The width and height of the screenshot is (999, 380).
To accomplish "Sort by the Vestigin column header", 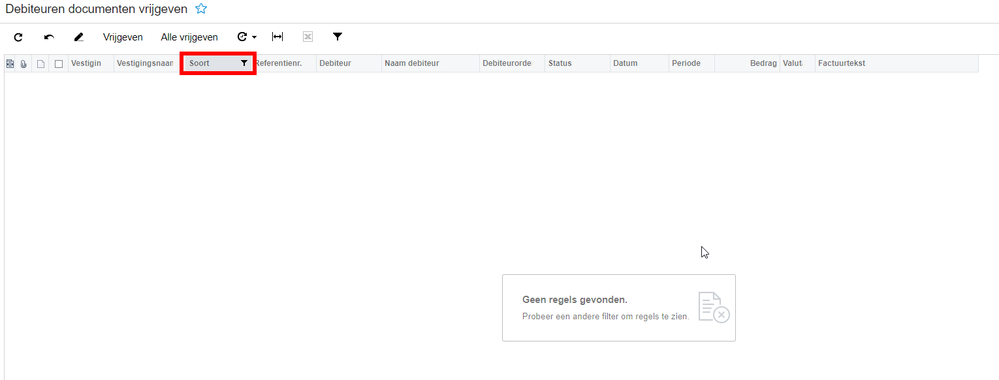I will pyautogui.click(x=91, y=64).
